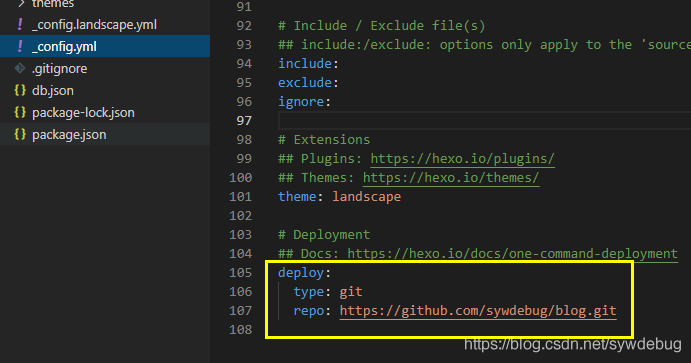Click line number 105 in gutter
The height and width of the screenshot is (363, 691).
point(241,273)
